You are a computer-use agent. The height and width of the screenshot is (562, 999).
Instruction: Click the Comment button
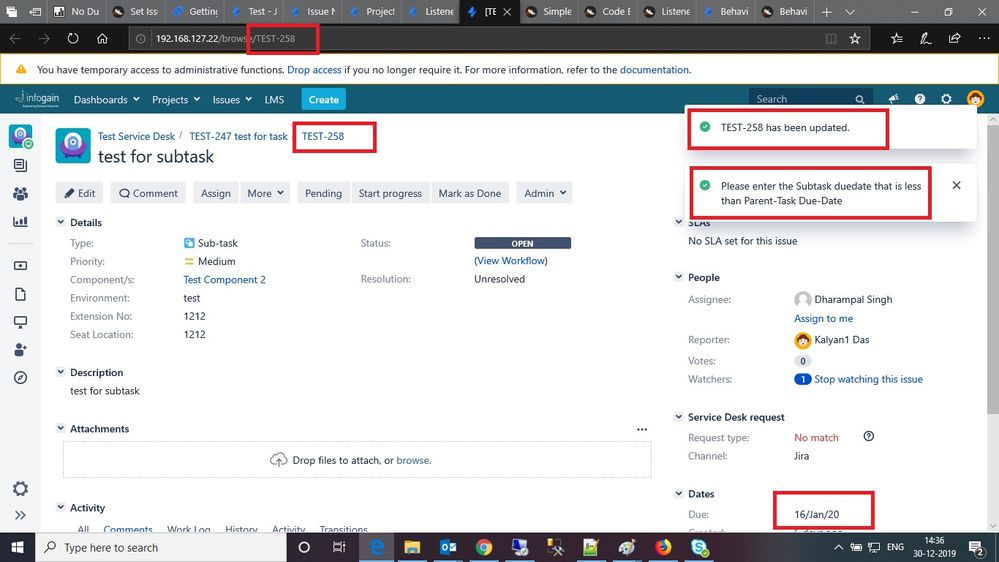coord(148,193)
